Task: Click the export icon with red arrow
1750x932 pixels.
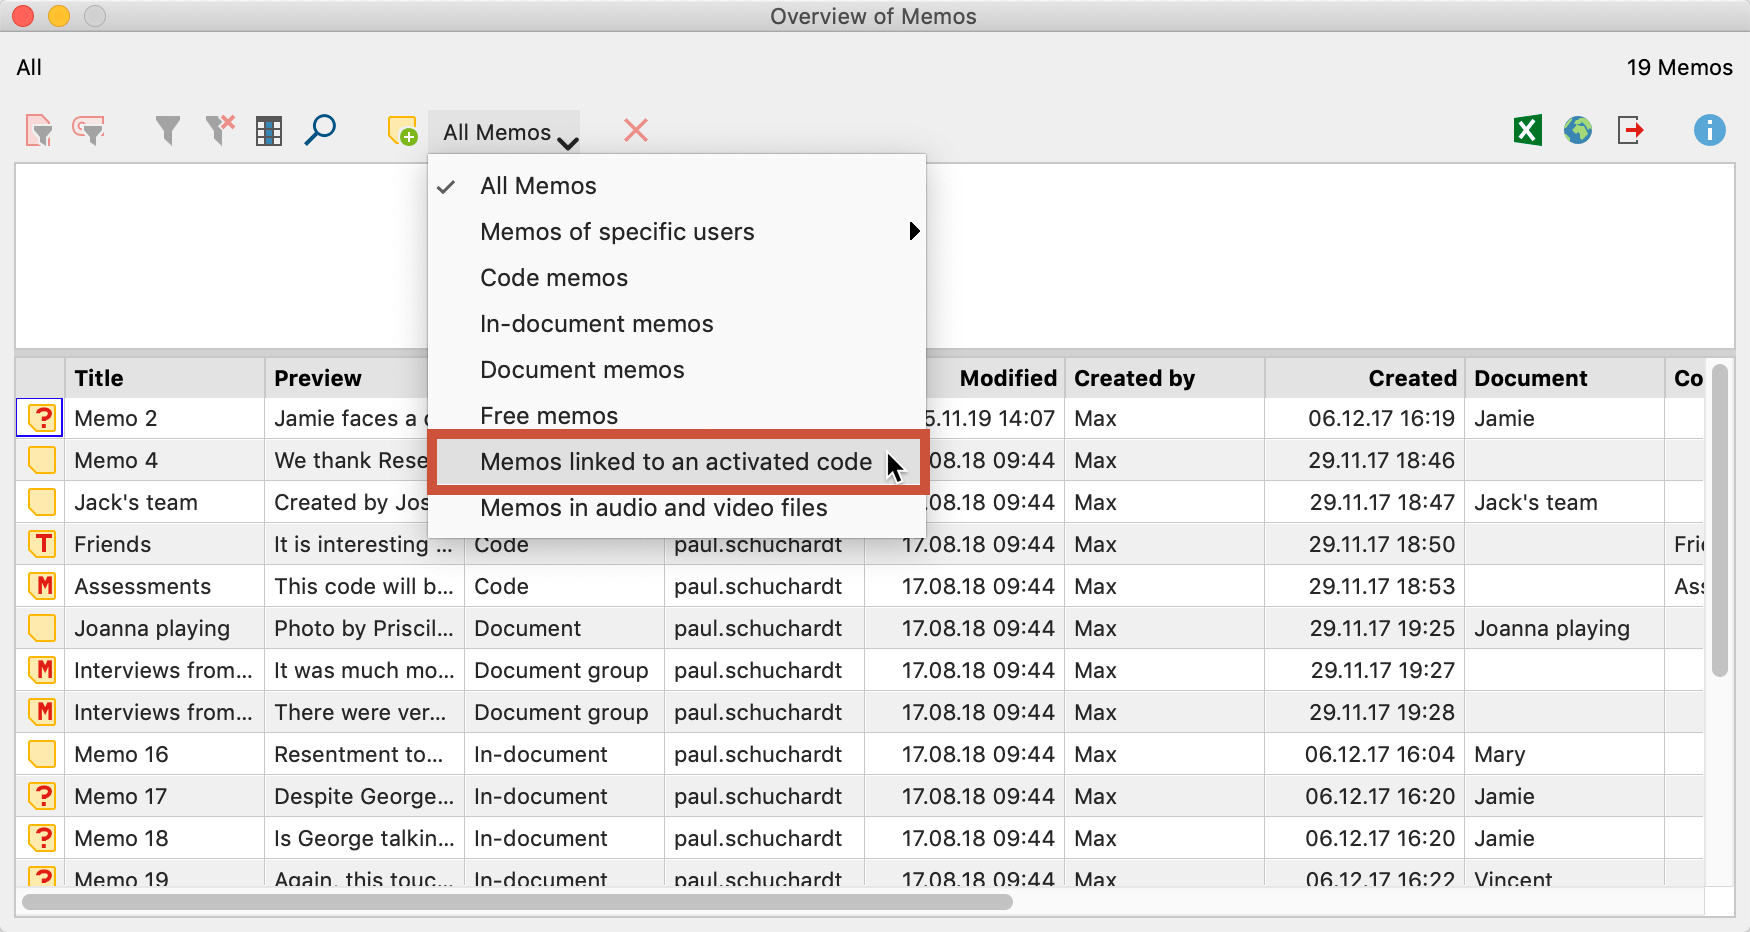Action: coord(1631,130)
